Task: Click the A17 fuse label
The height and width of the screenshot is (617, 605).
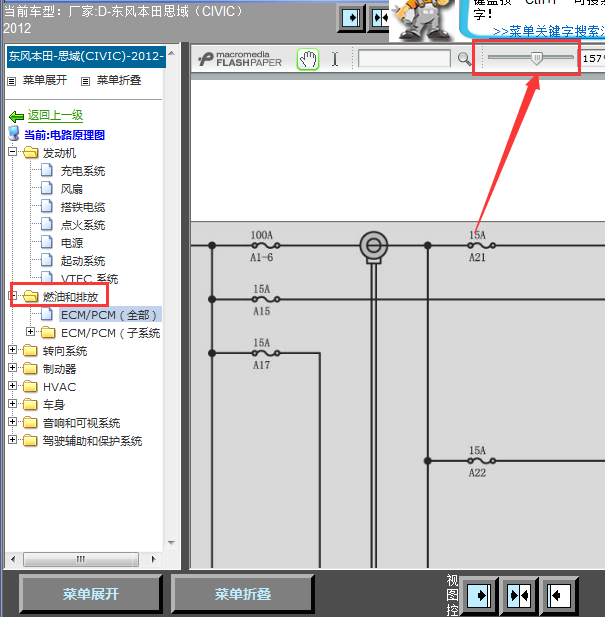Action: [262, 365]
